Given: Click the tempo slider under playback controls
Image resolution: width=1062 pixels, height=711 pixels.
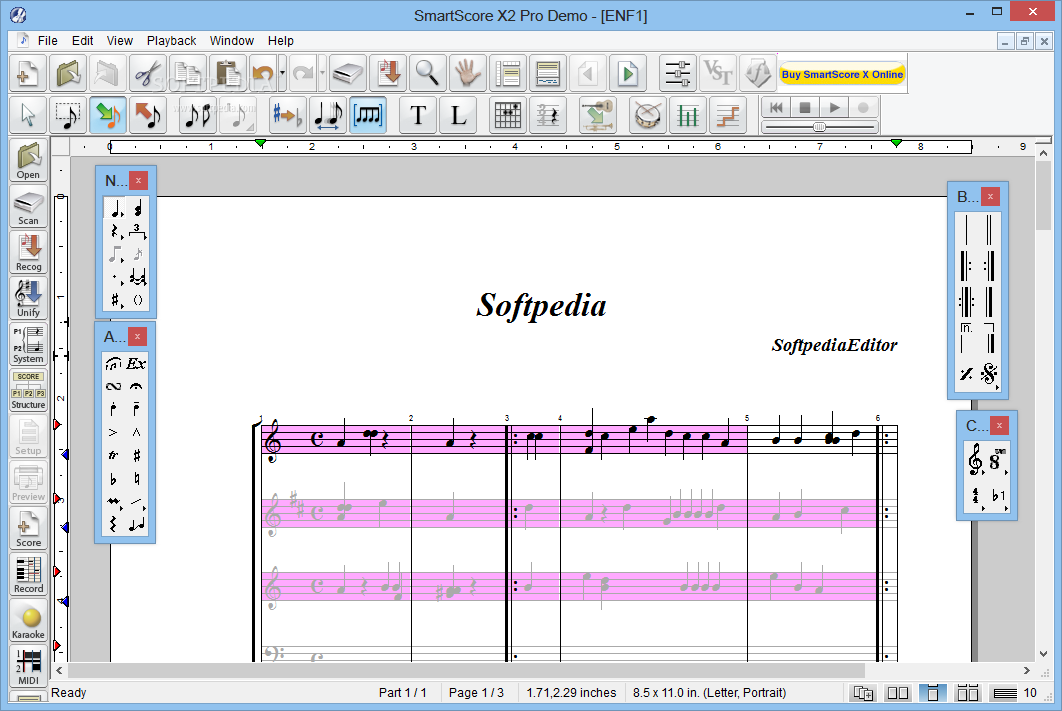Looking at the screenshot, I should (820, 127).
